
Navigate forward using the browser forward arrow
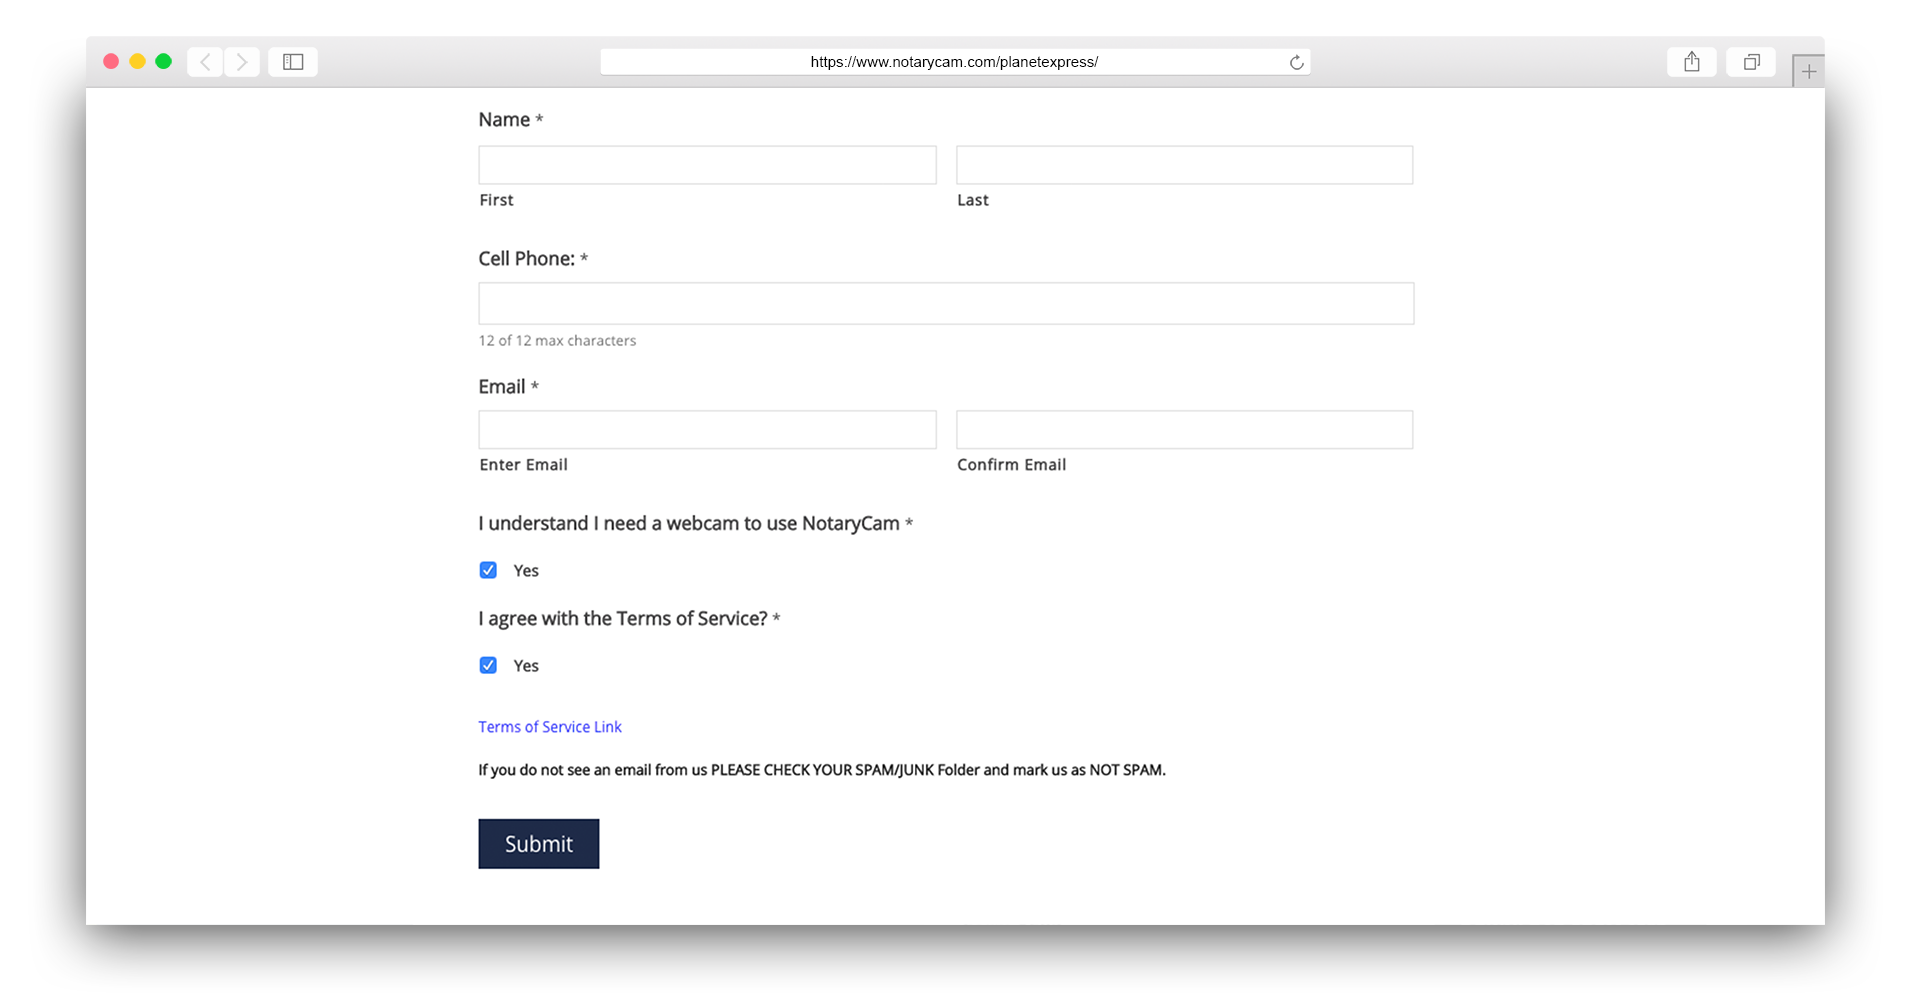tap(242, 61)
